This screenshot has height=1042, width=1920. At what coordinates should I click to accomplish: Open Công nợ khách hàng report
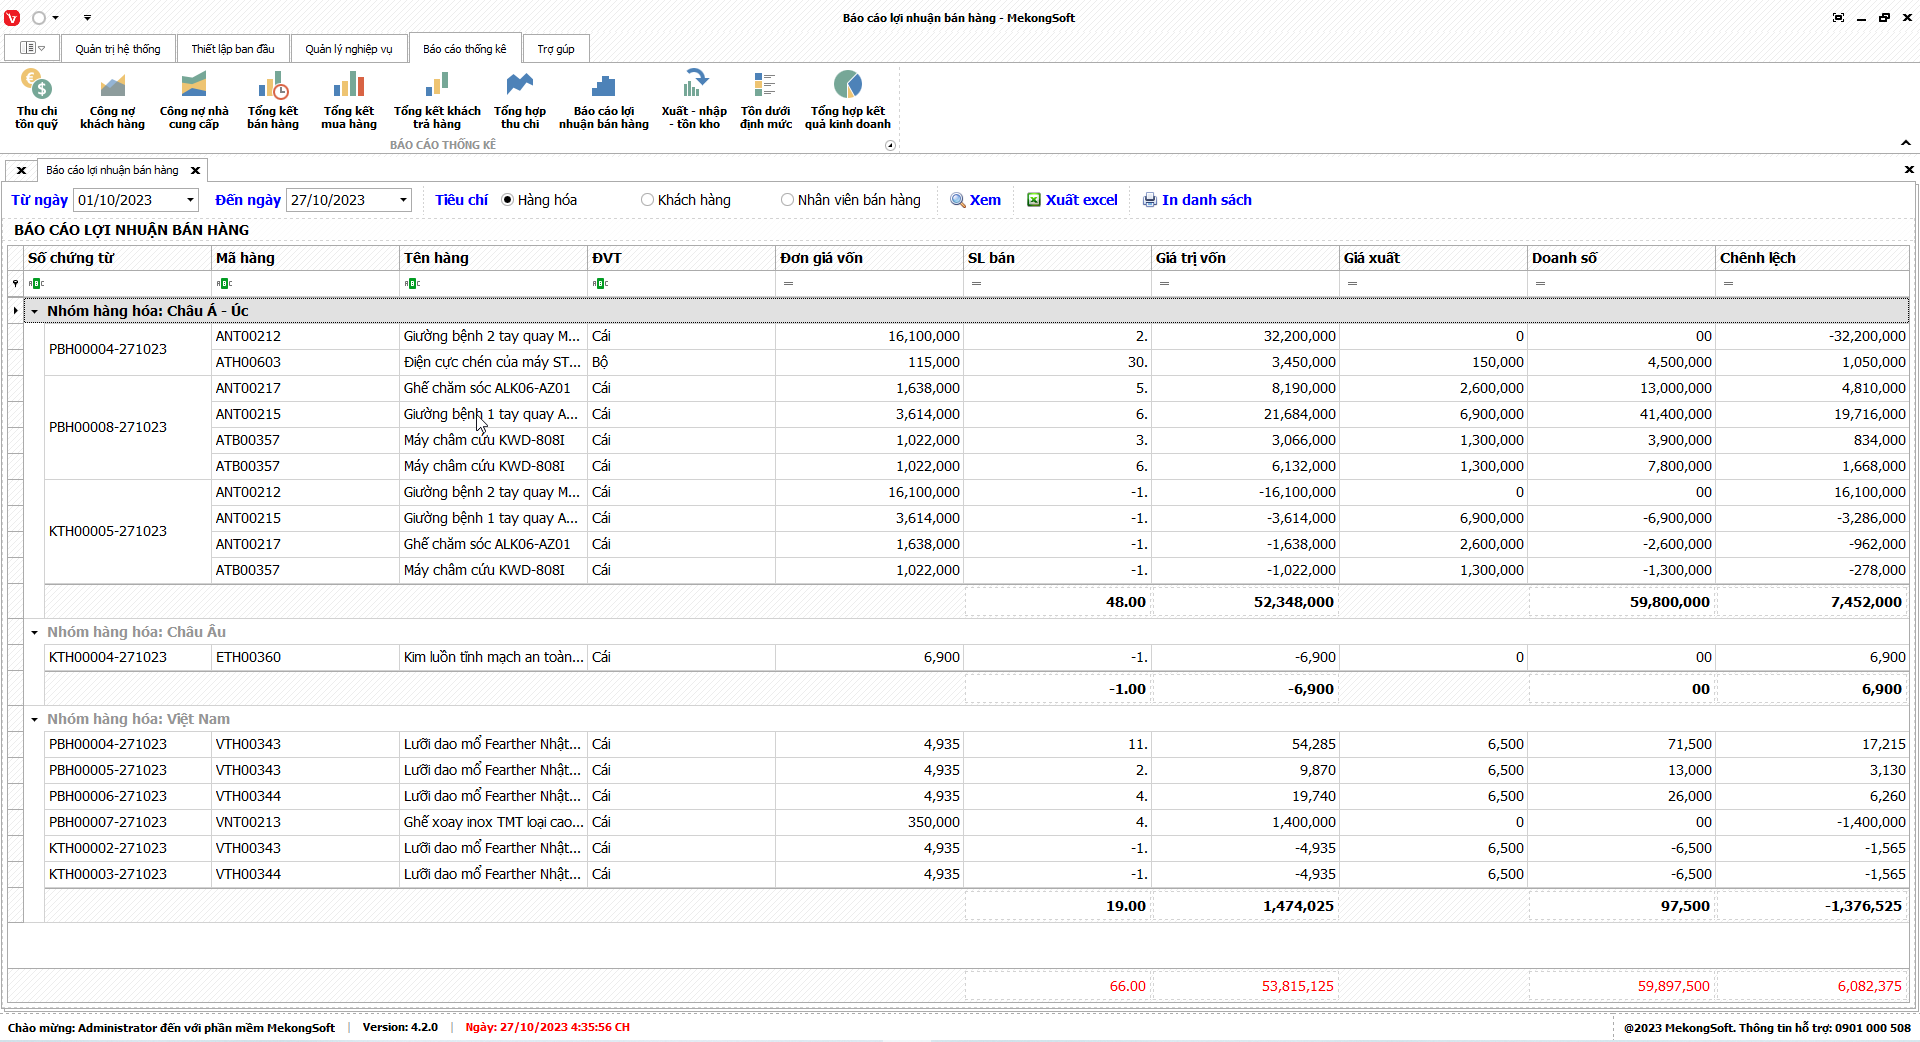coord(112,100)
